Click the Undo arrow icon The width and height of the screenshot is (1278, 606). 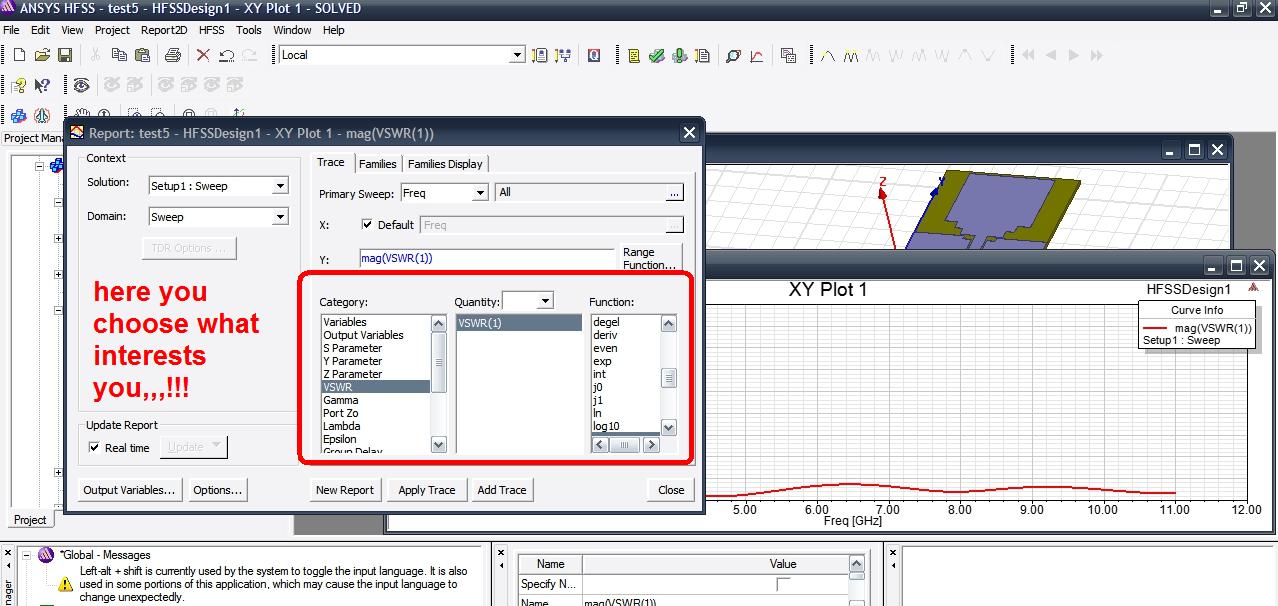(227, 55)
